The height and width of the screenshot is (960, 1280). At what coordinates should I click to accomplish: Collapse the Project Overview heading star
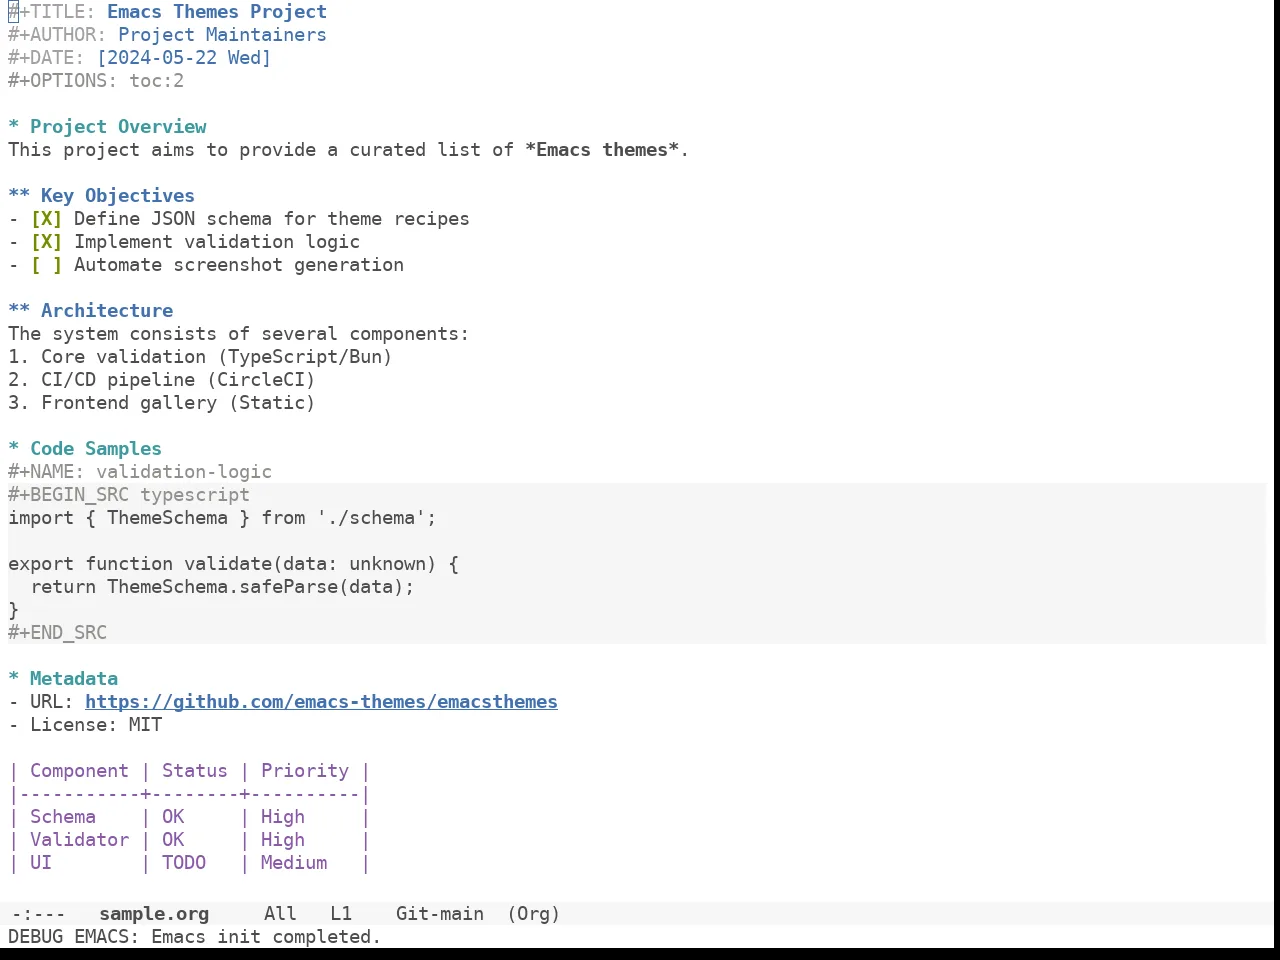coord(14,127)
